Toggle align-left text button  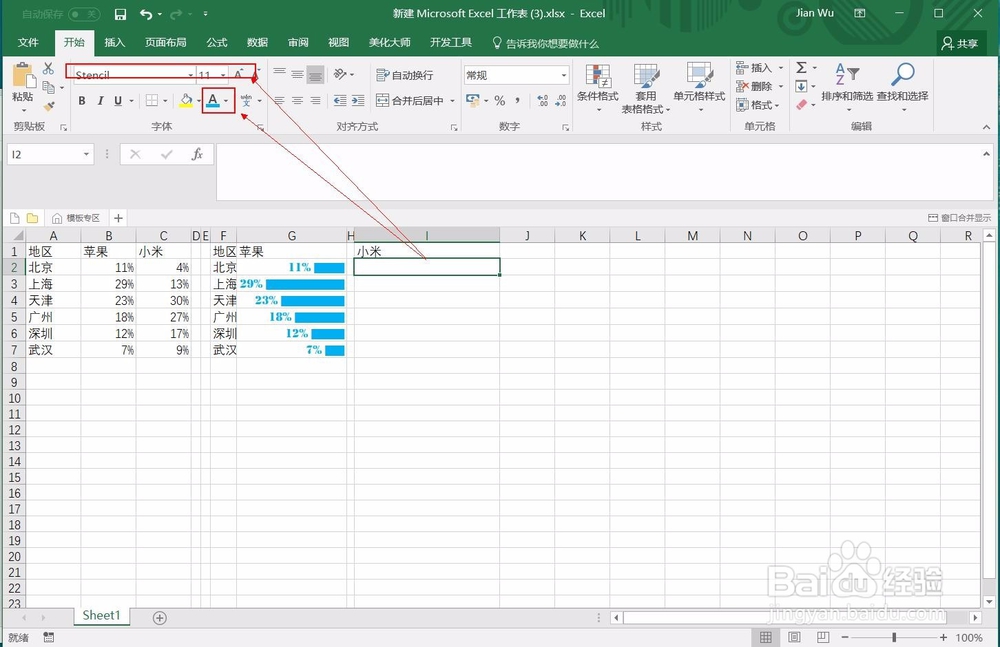point(279,100)
